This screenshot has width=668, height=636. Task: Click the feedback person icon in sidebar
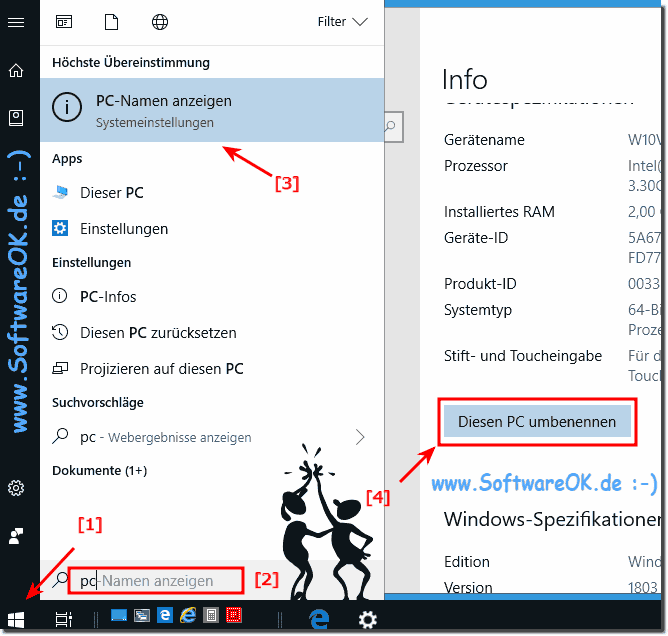point(16,536)
